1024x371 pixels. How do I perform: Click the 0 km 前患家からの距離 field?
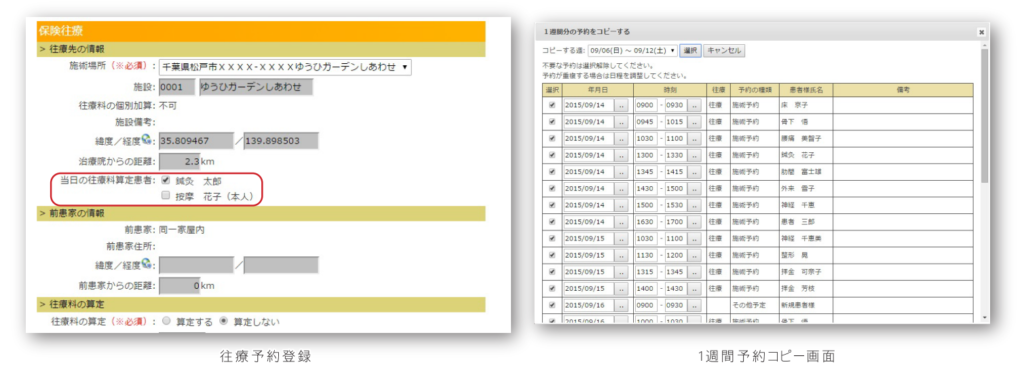pyautogui.click(x=180, y=285)
